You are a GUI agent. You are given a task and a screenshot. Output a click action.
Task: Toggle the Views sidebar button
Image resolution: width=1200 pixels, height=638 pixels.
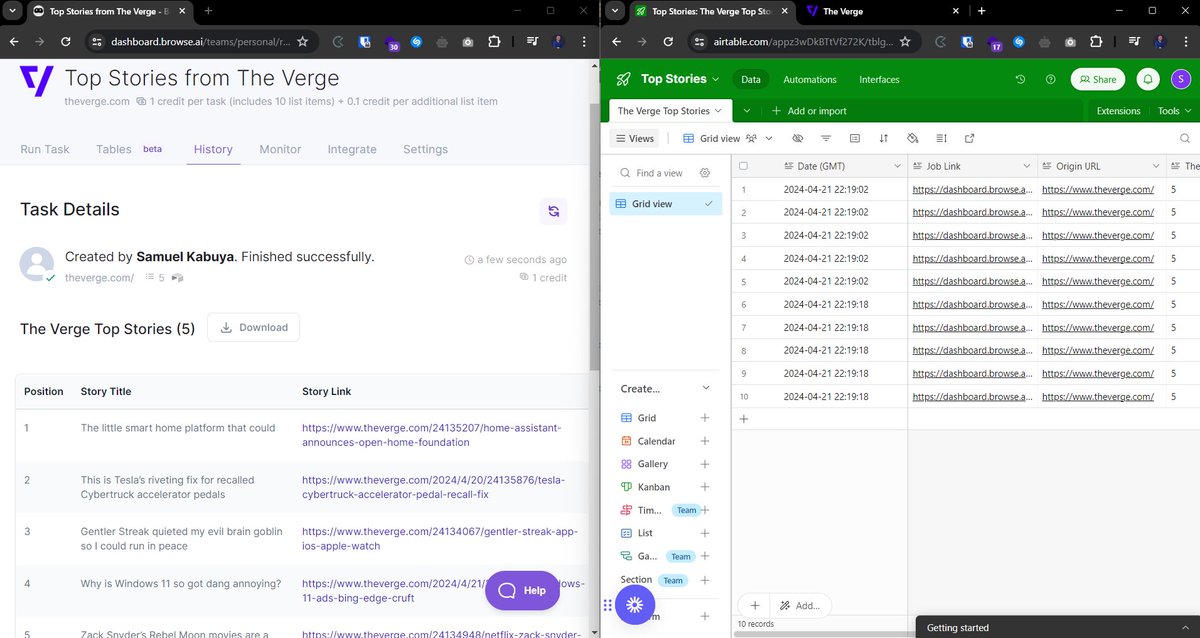(635, 139)
